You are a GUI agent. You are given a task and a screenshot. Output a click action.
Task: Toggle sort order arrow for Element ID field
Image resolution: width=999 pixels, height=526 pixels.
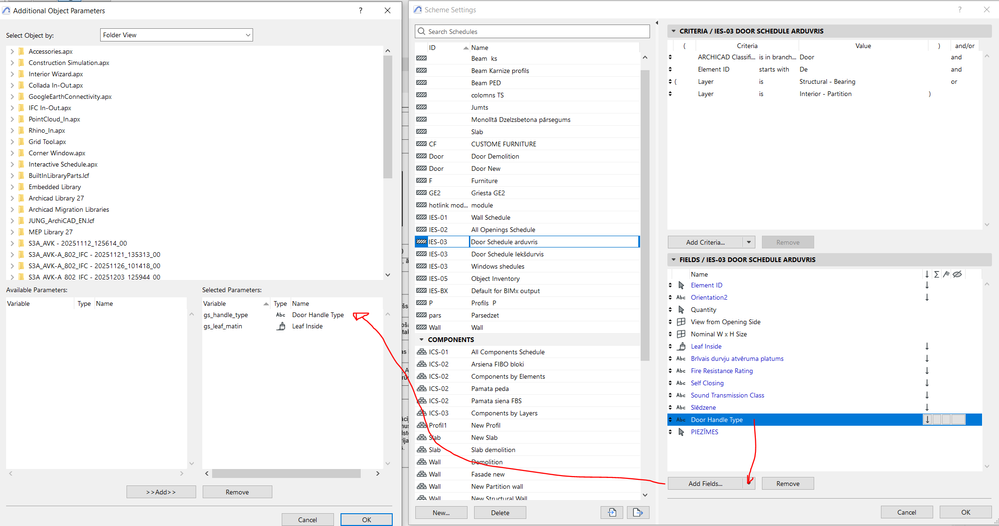tap(927, 285)
